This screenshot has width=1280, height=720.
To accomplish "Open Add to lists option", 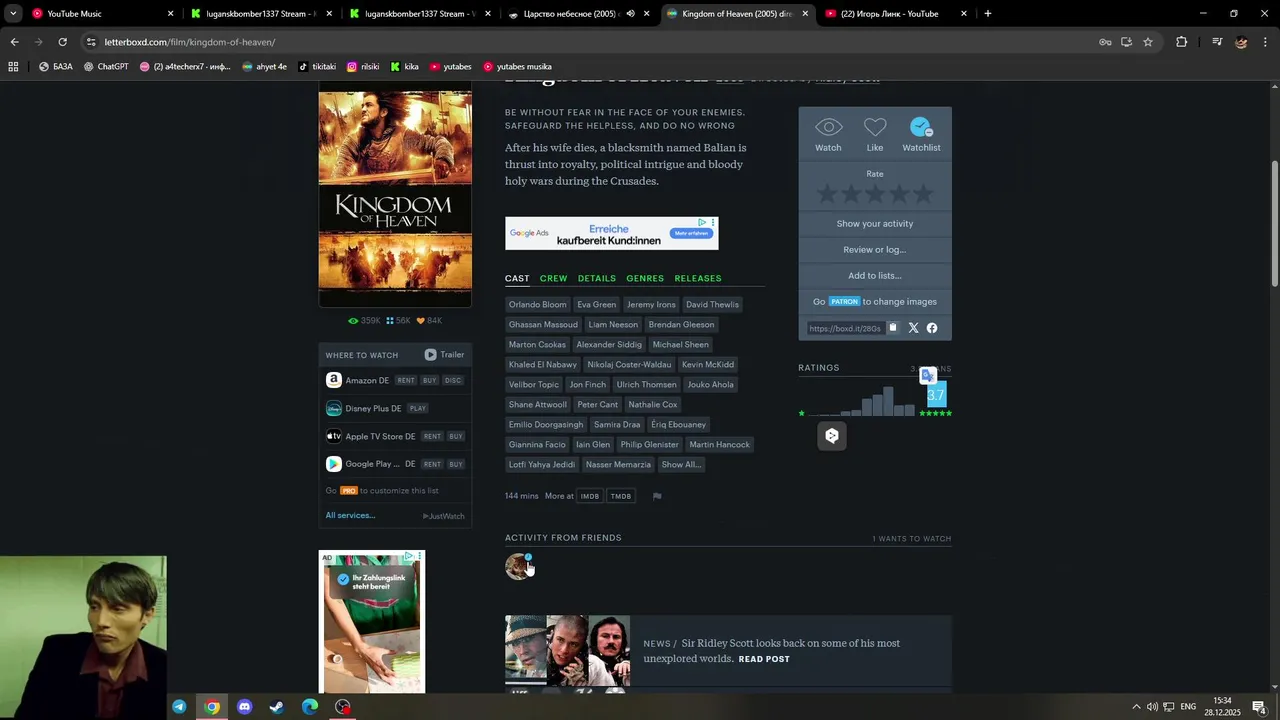I will click(x=875, y=276).
